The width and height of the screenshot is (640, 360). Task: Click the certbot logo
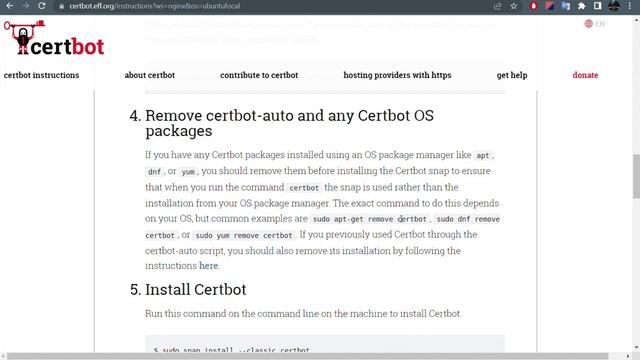pyautogui.click(x=54, y=38)
